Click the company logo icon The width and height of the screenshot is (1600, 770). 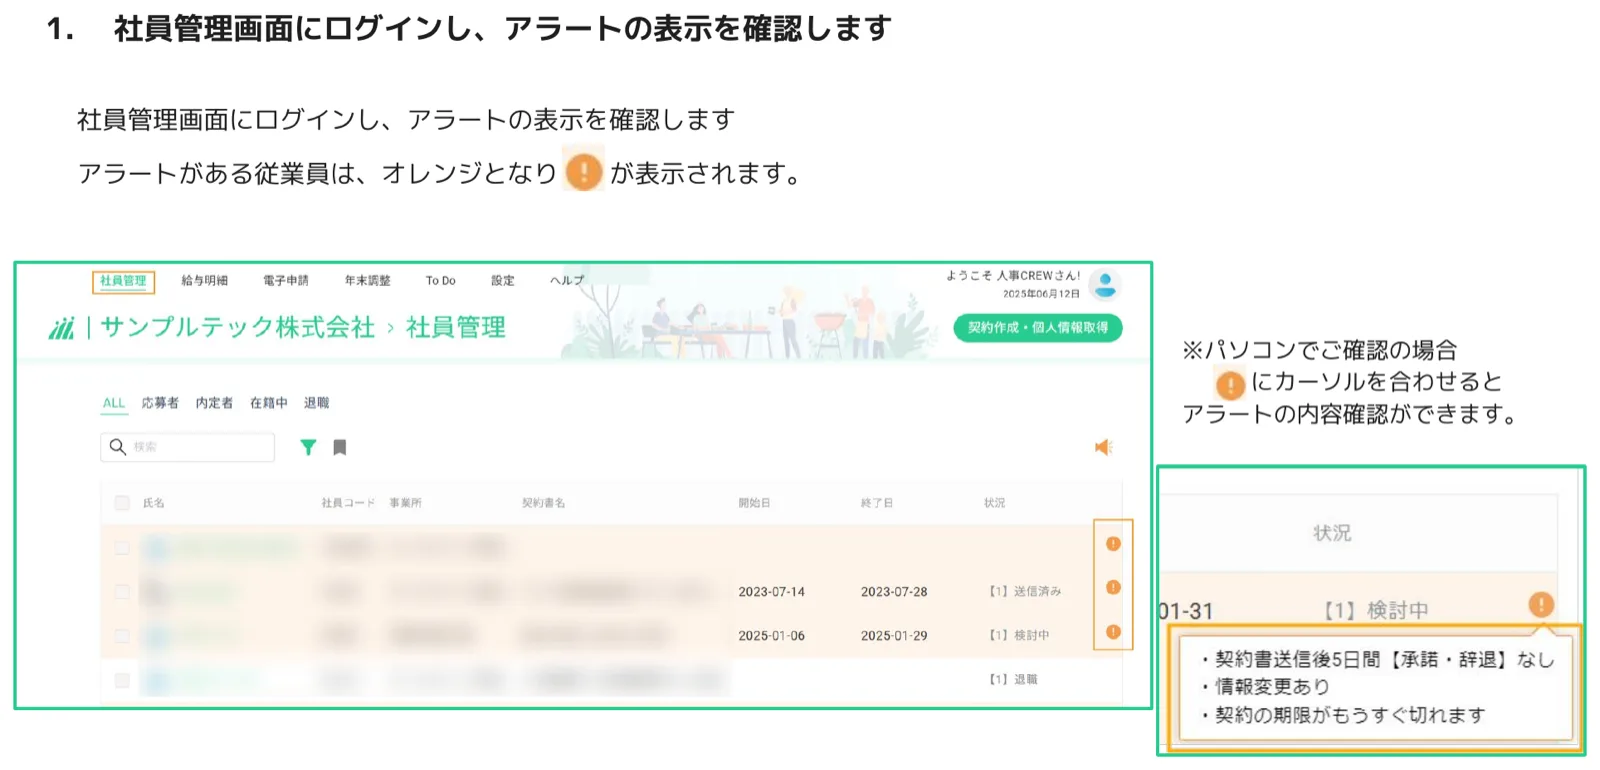(x=62, y=328)
